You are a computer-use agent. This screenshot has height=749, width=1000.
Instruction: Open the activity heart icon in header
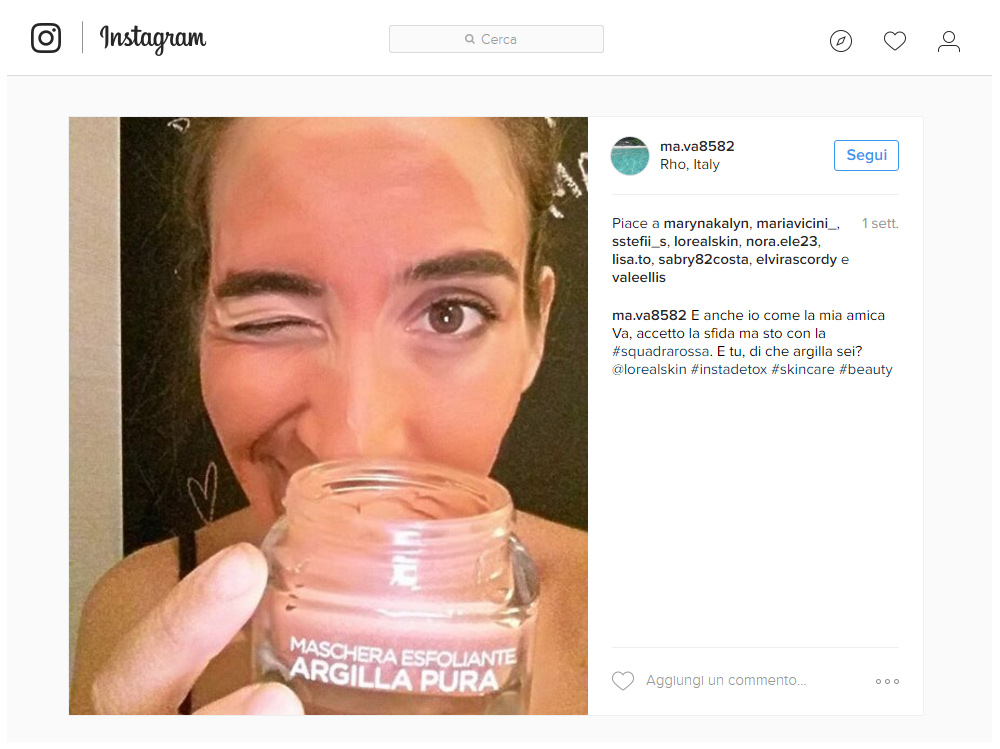pyautogui.click(x=895, y=41)
